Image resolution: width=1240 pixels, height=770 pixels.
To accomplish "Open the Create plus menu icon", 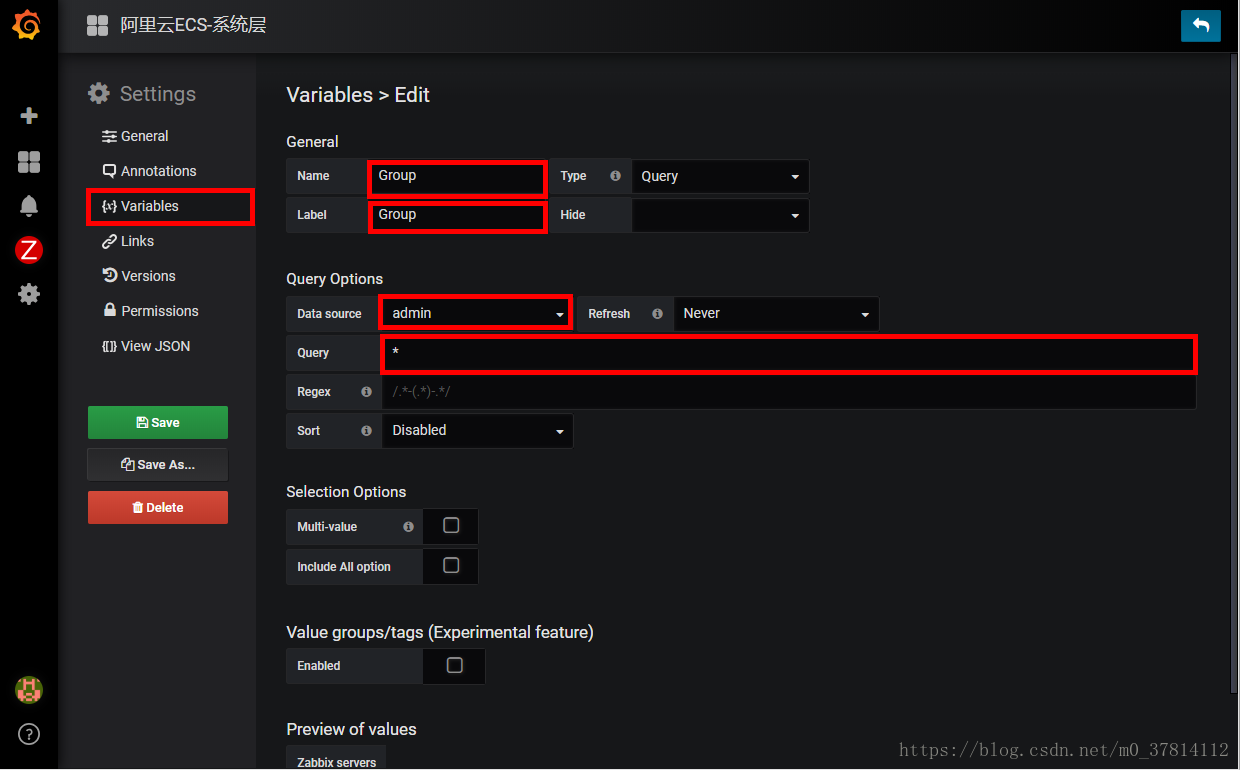I will (29, 116).
